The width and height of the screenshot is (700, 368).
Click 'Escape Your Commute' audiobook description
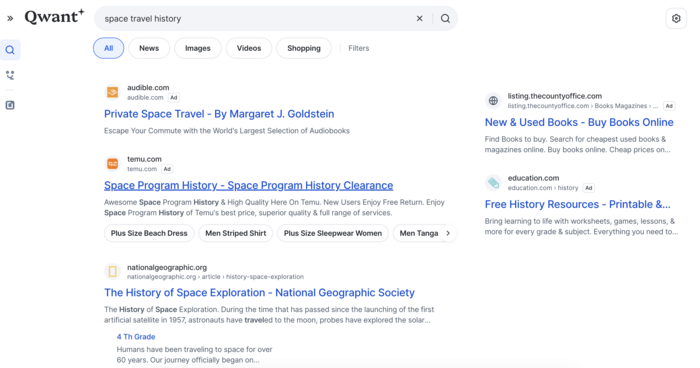point(227,131)
